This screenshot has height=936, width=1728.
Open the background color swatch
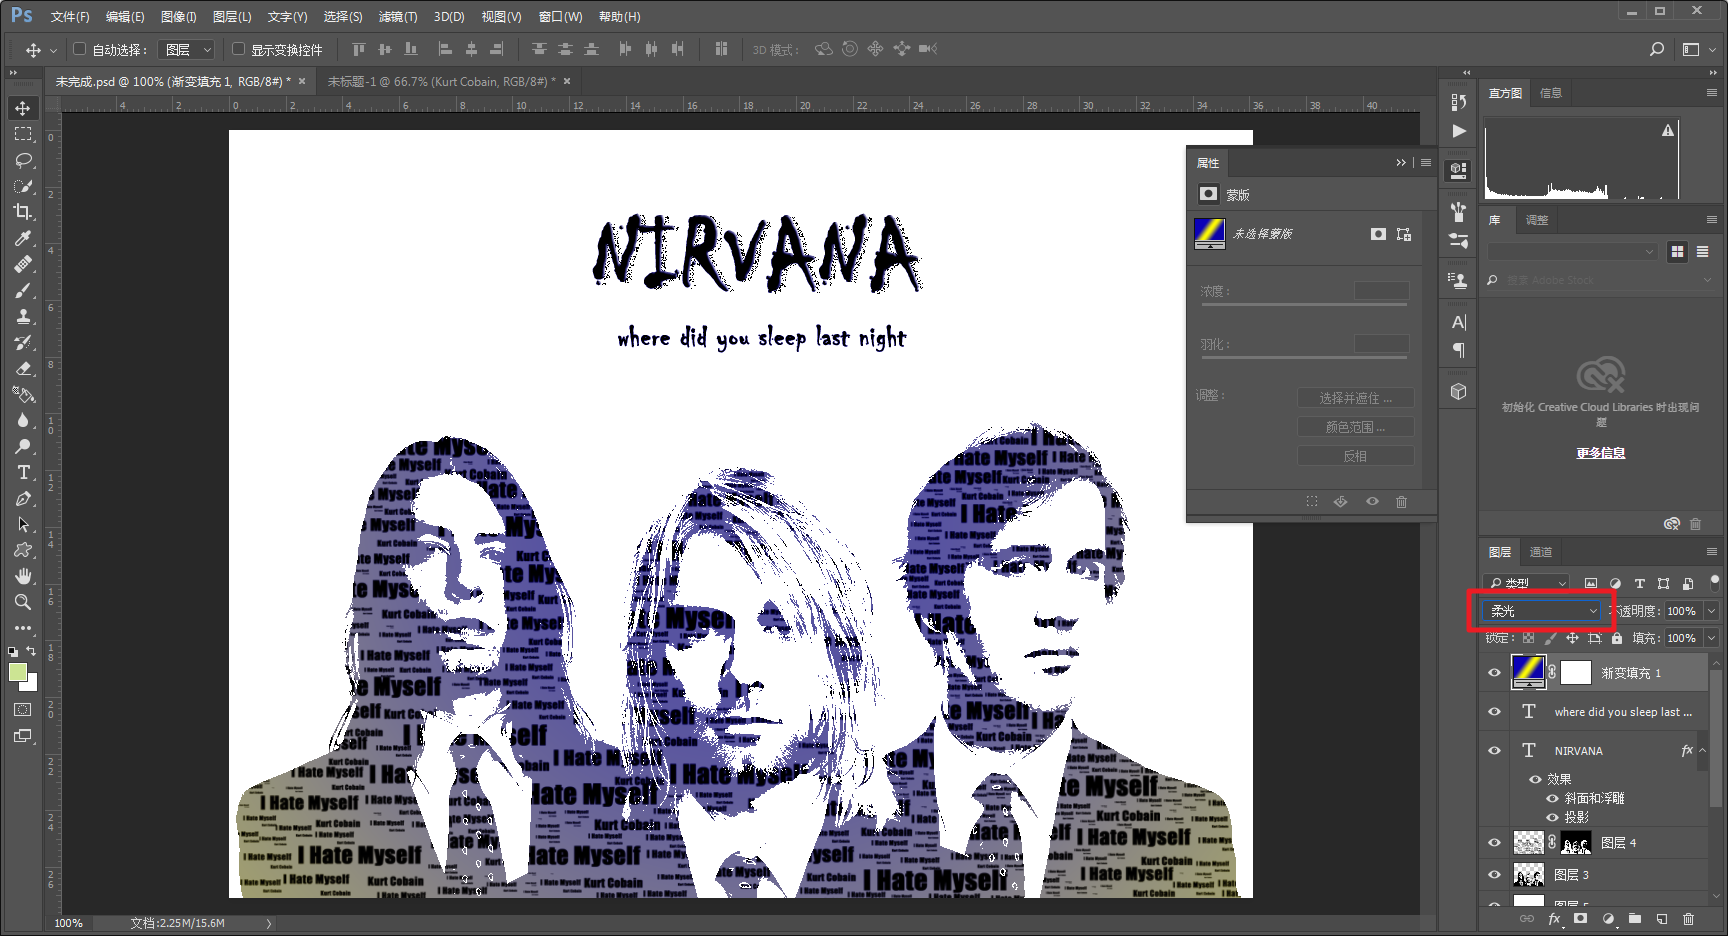[30, 684]
